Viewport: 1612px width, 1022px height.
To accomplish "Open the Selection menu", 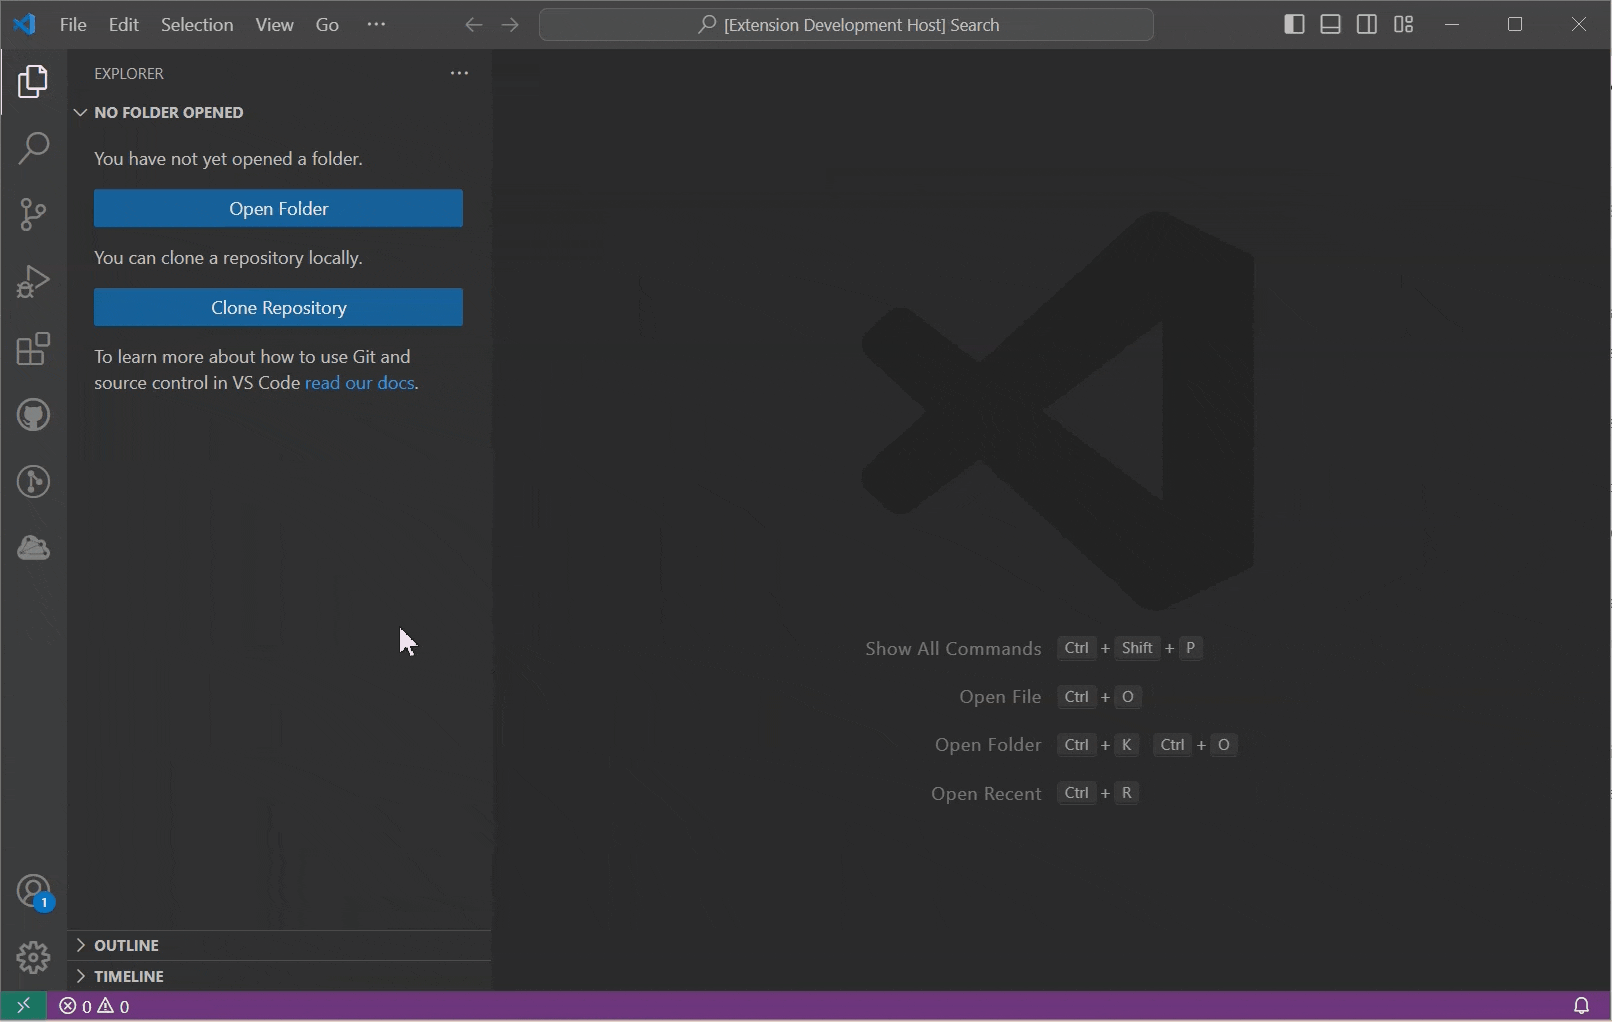I will click(x=197, y=24).
